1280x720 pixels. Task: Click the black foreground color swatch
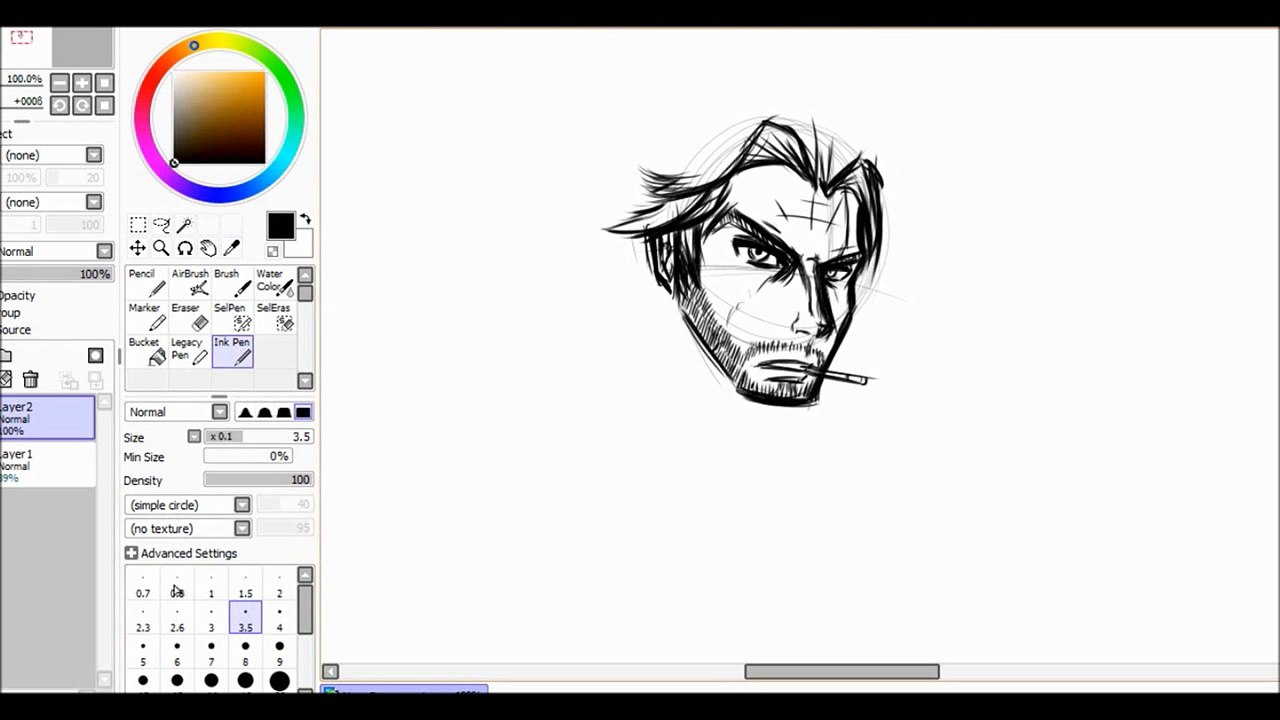279,225
